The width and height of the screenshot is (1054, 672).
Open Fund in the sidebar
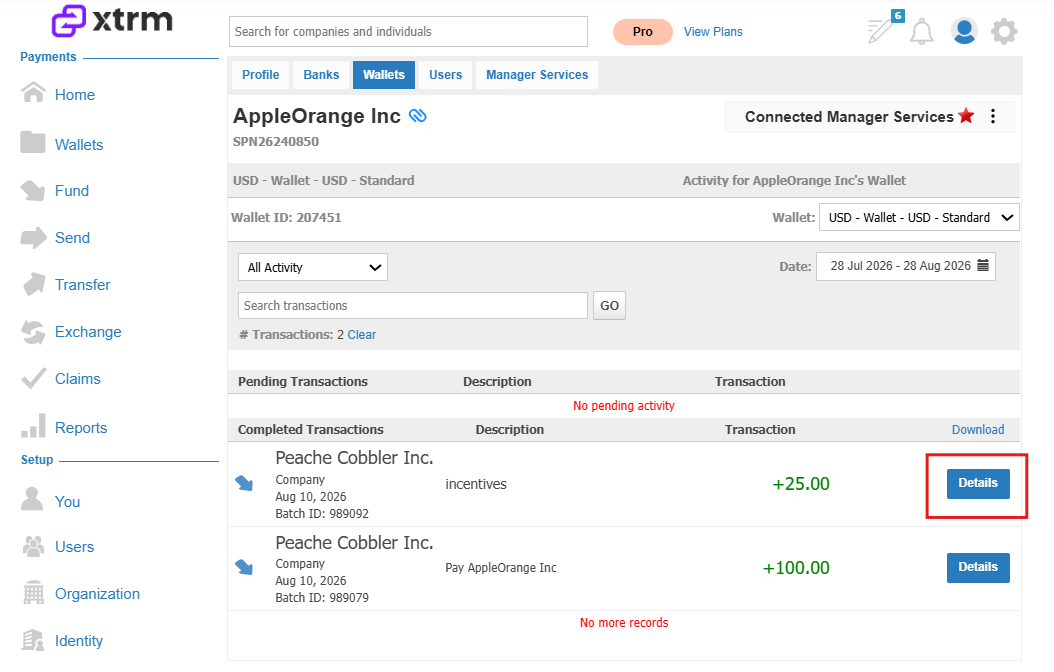72,191
